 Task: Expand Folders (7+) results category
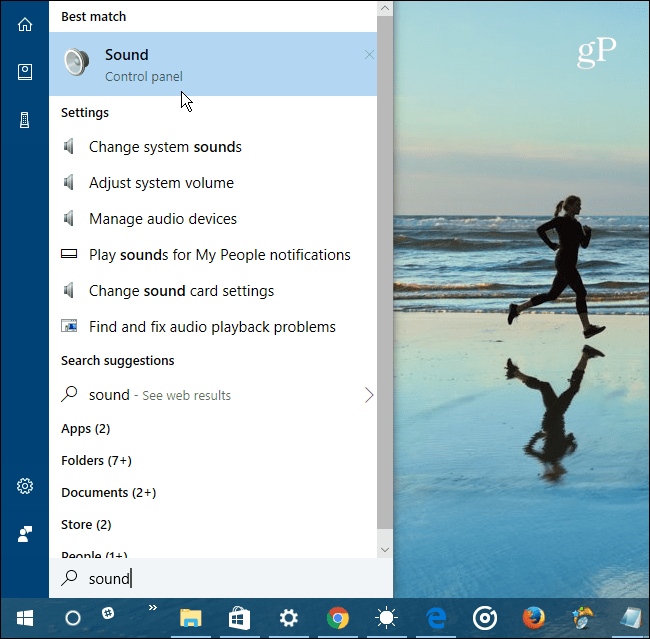tap(96, 461)
